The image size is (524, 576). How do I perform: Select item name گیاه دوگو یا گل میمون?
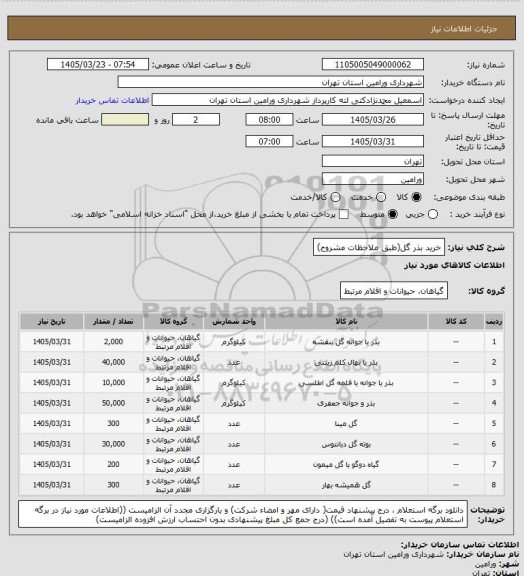346,465
